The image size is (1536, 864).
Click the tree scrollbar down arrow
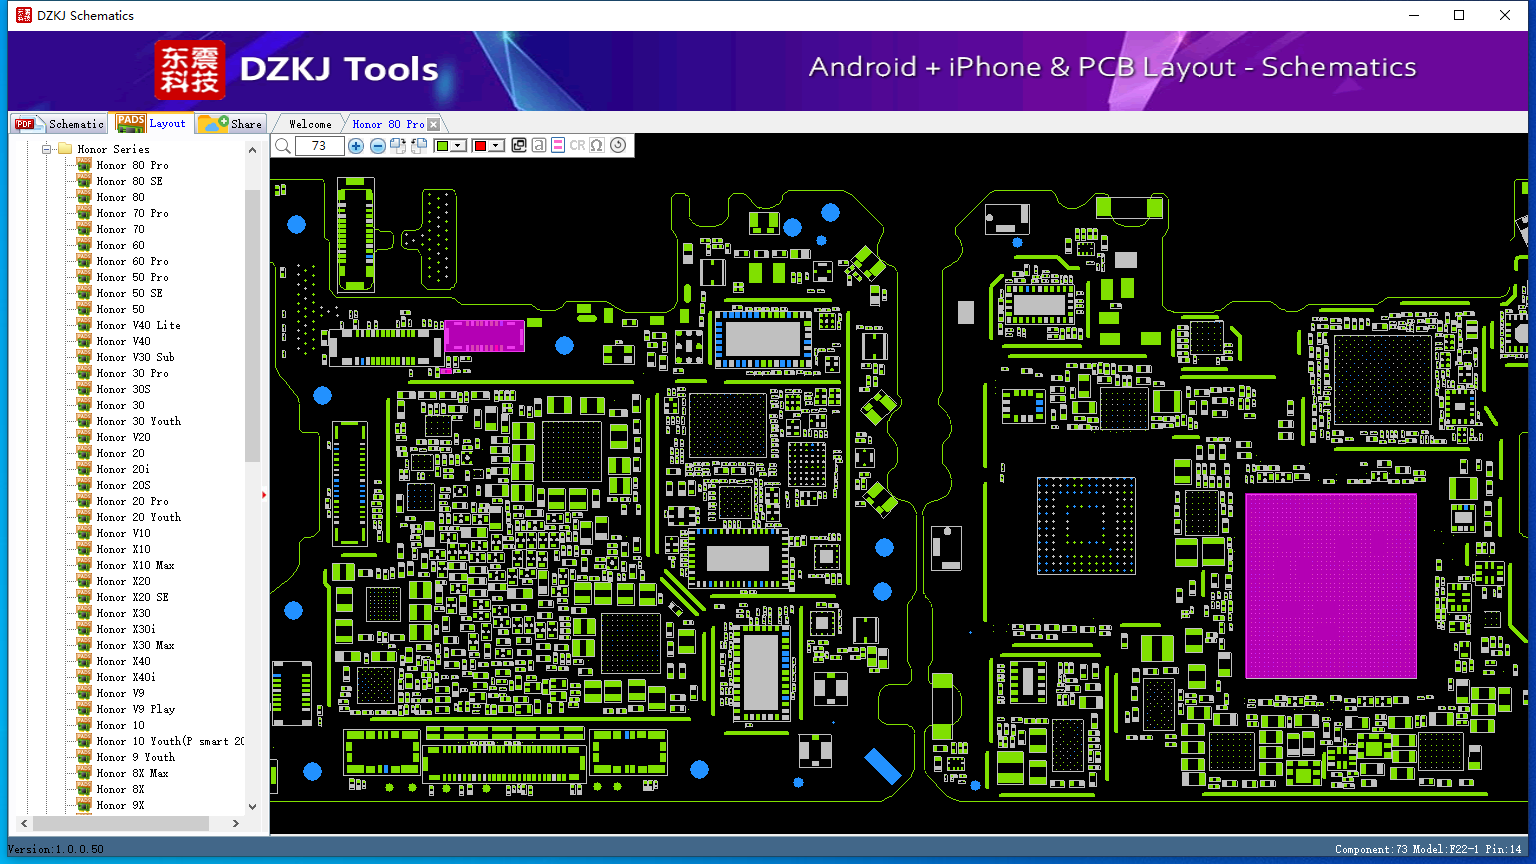[x=252, y=806]
